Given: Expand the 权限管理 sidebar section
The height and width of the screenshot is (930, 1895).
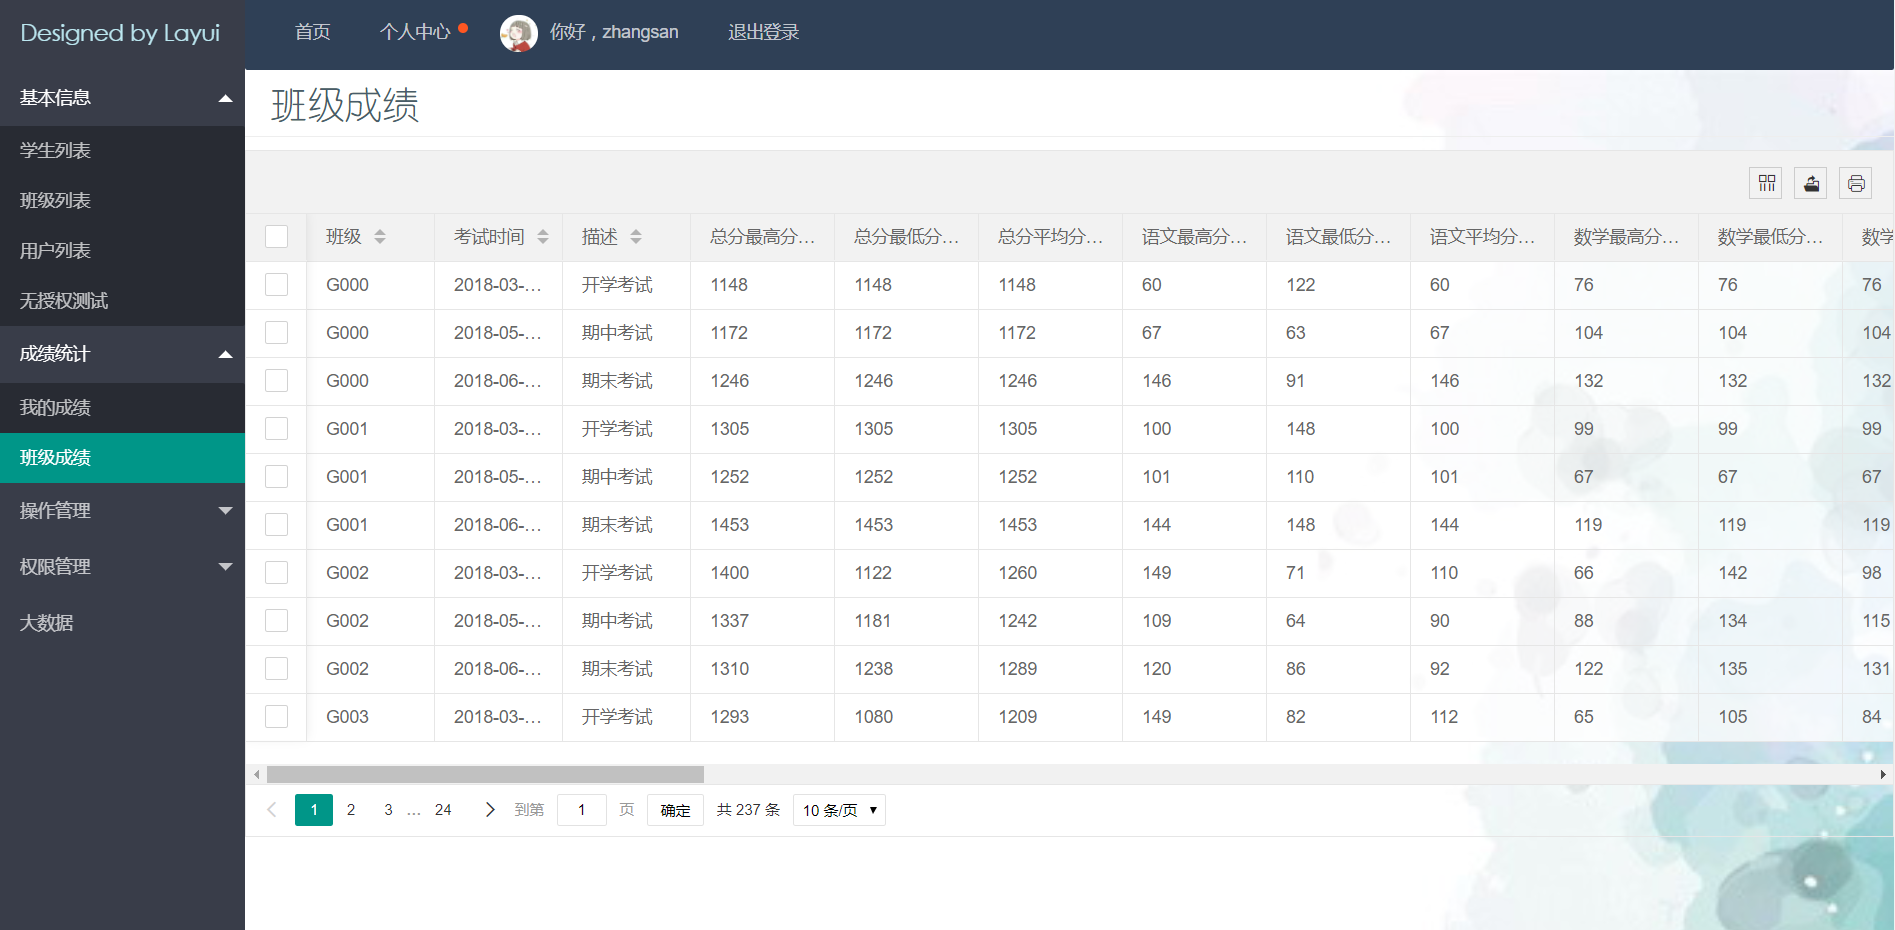Looking at the screenshot, I should [x=122, y=567].
